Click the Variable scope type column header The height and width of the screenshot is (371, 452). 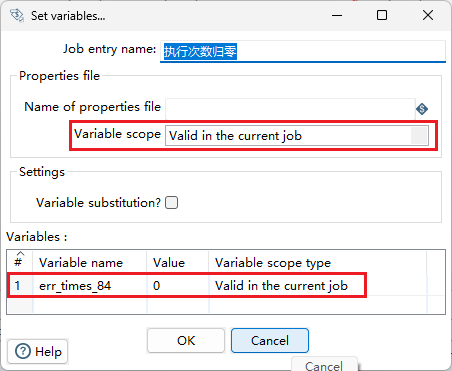point(317,263)
